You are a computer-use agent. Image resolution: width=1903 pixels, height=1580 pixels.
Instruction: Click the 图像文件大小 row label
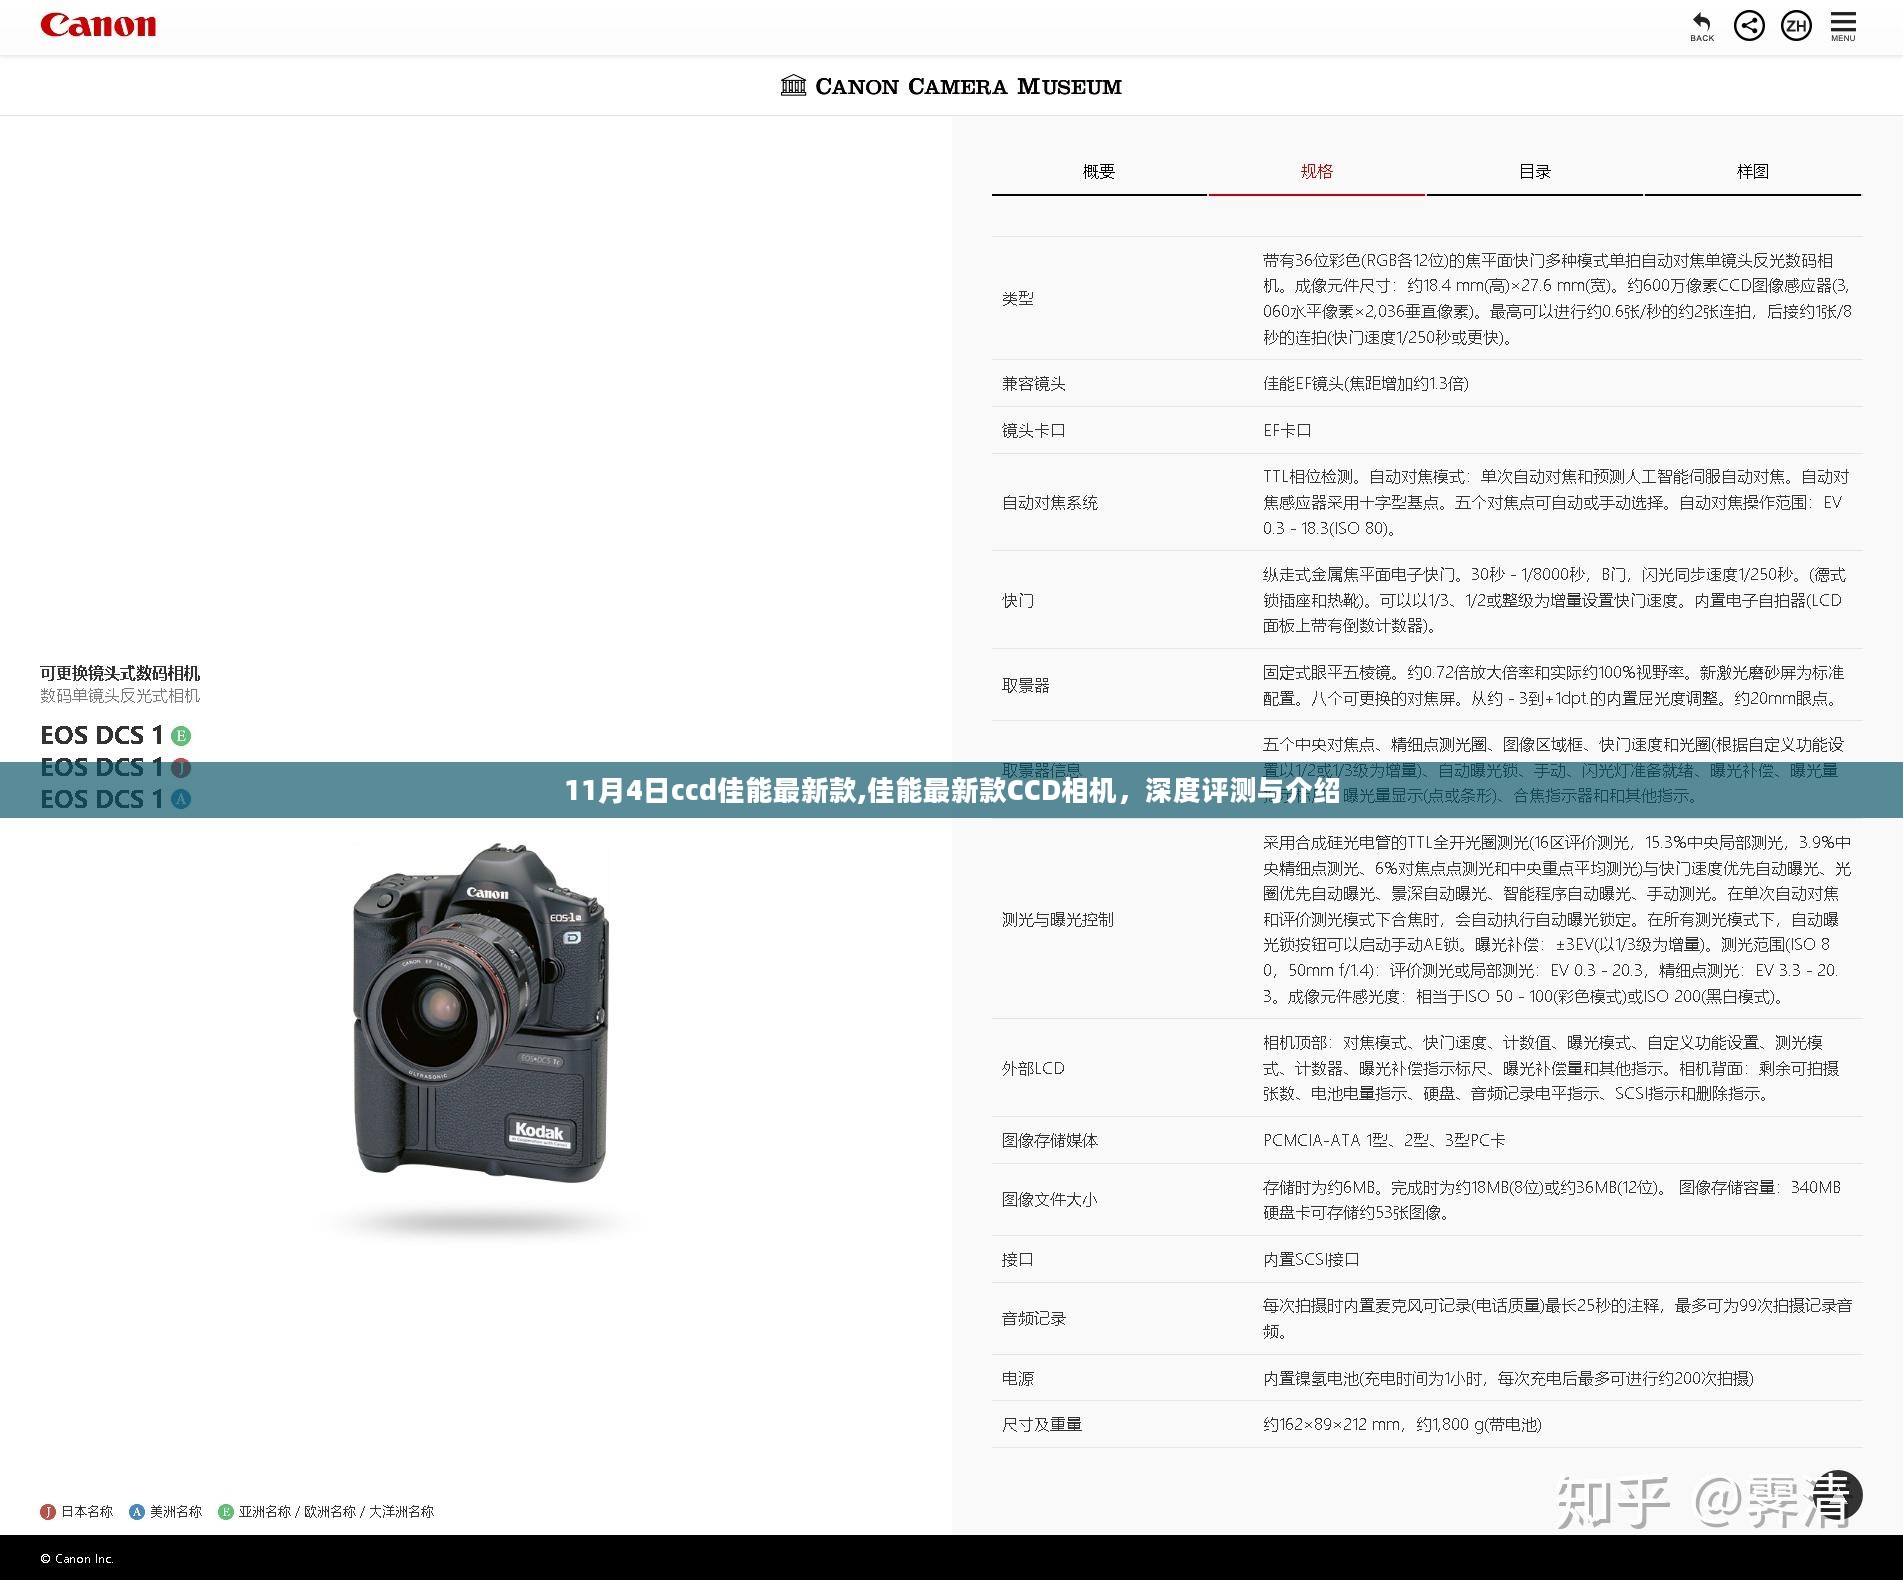[1050, 1199]
